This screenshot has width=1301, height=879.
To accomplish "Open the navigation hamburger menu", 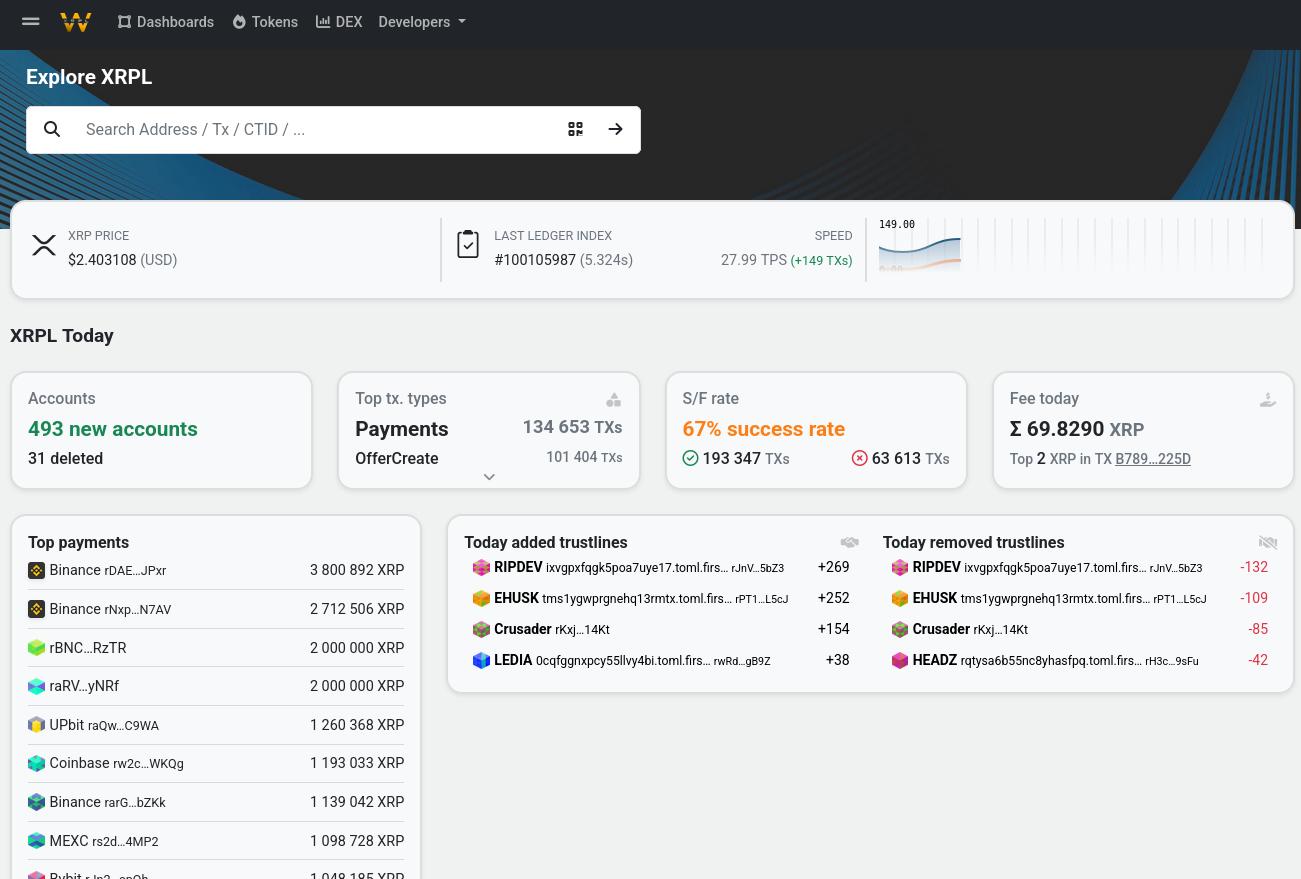I will coord(30,21).
